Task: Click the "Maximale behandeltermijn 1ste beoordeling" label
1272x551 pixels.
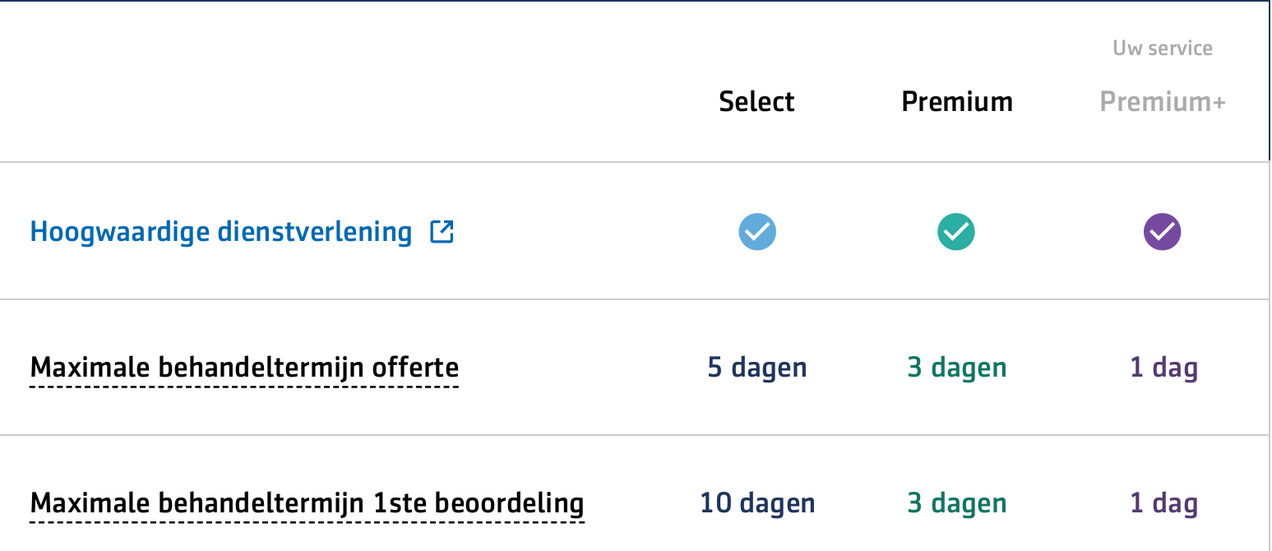Action: coord(307,503)
